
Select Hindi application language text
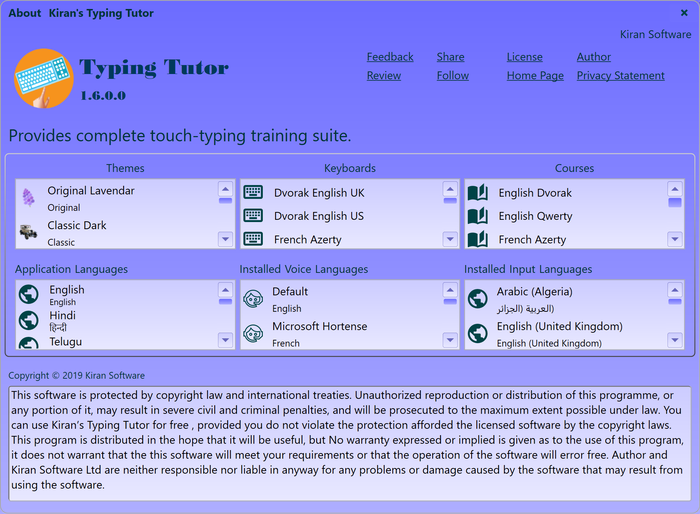(x=62, y=315)
